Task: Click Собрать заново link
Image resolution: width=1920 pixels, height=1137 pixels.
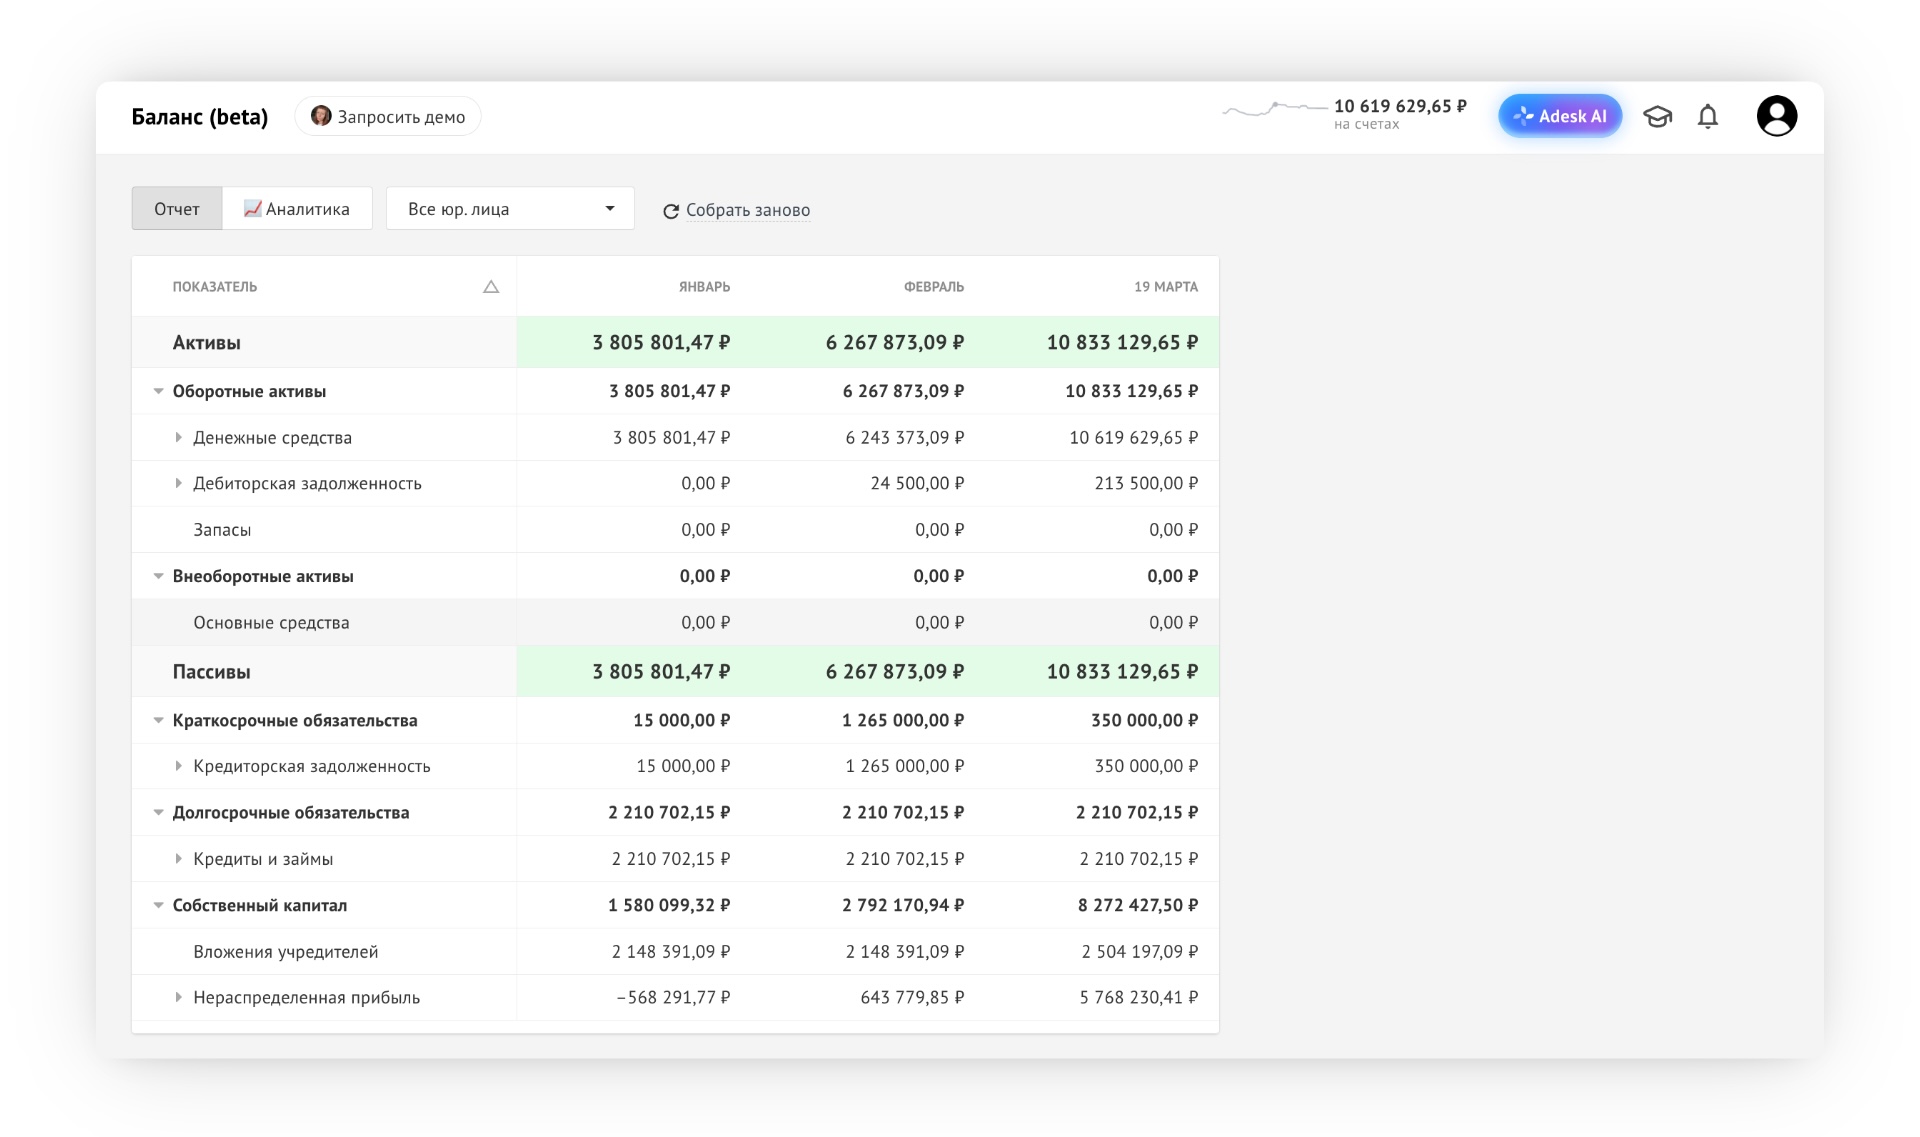Action: (748, 210)
